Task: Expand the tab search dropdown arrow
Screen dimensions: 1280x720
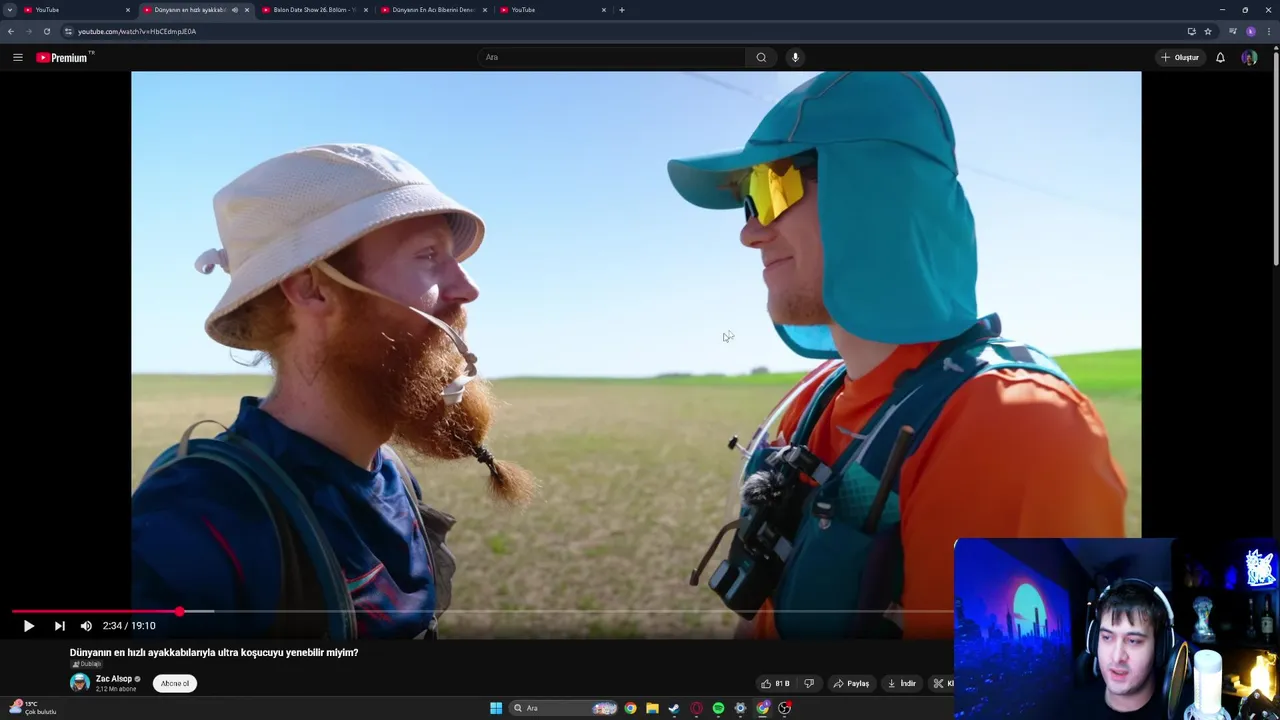Action: (10, 10)
